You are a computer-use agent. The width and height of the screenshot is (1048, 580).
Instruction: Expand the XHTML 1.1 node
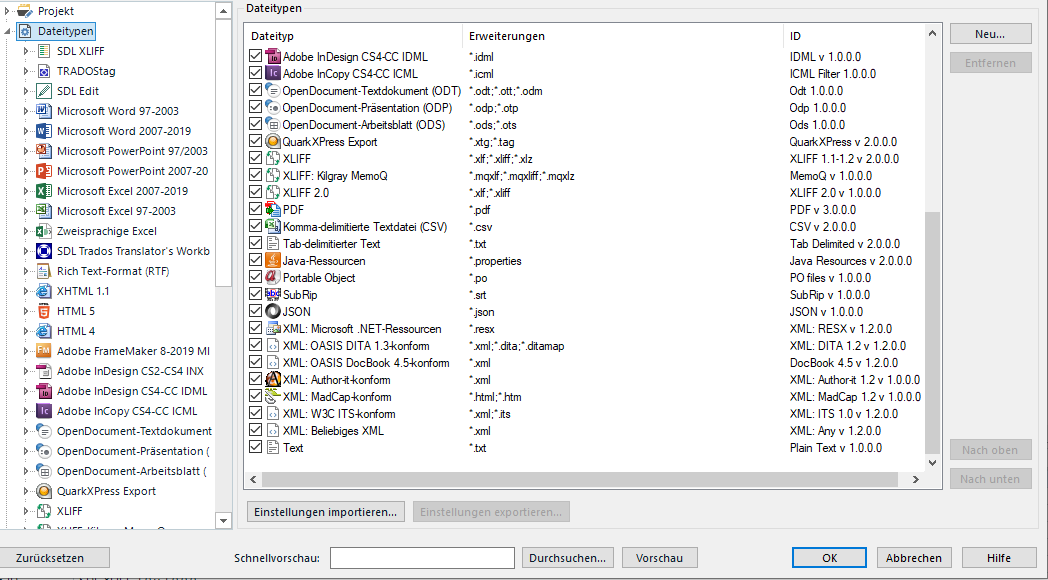(x=26, y=291)
